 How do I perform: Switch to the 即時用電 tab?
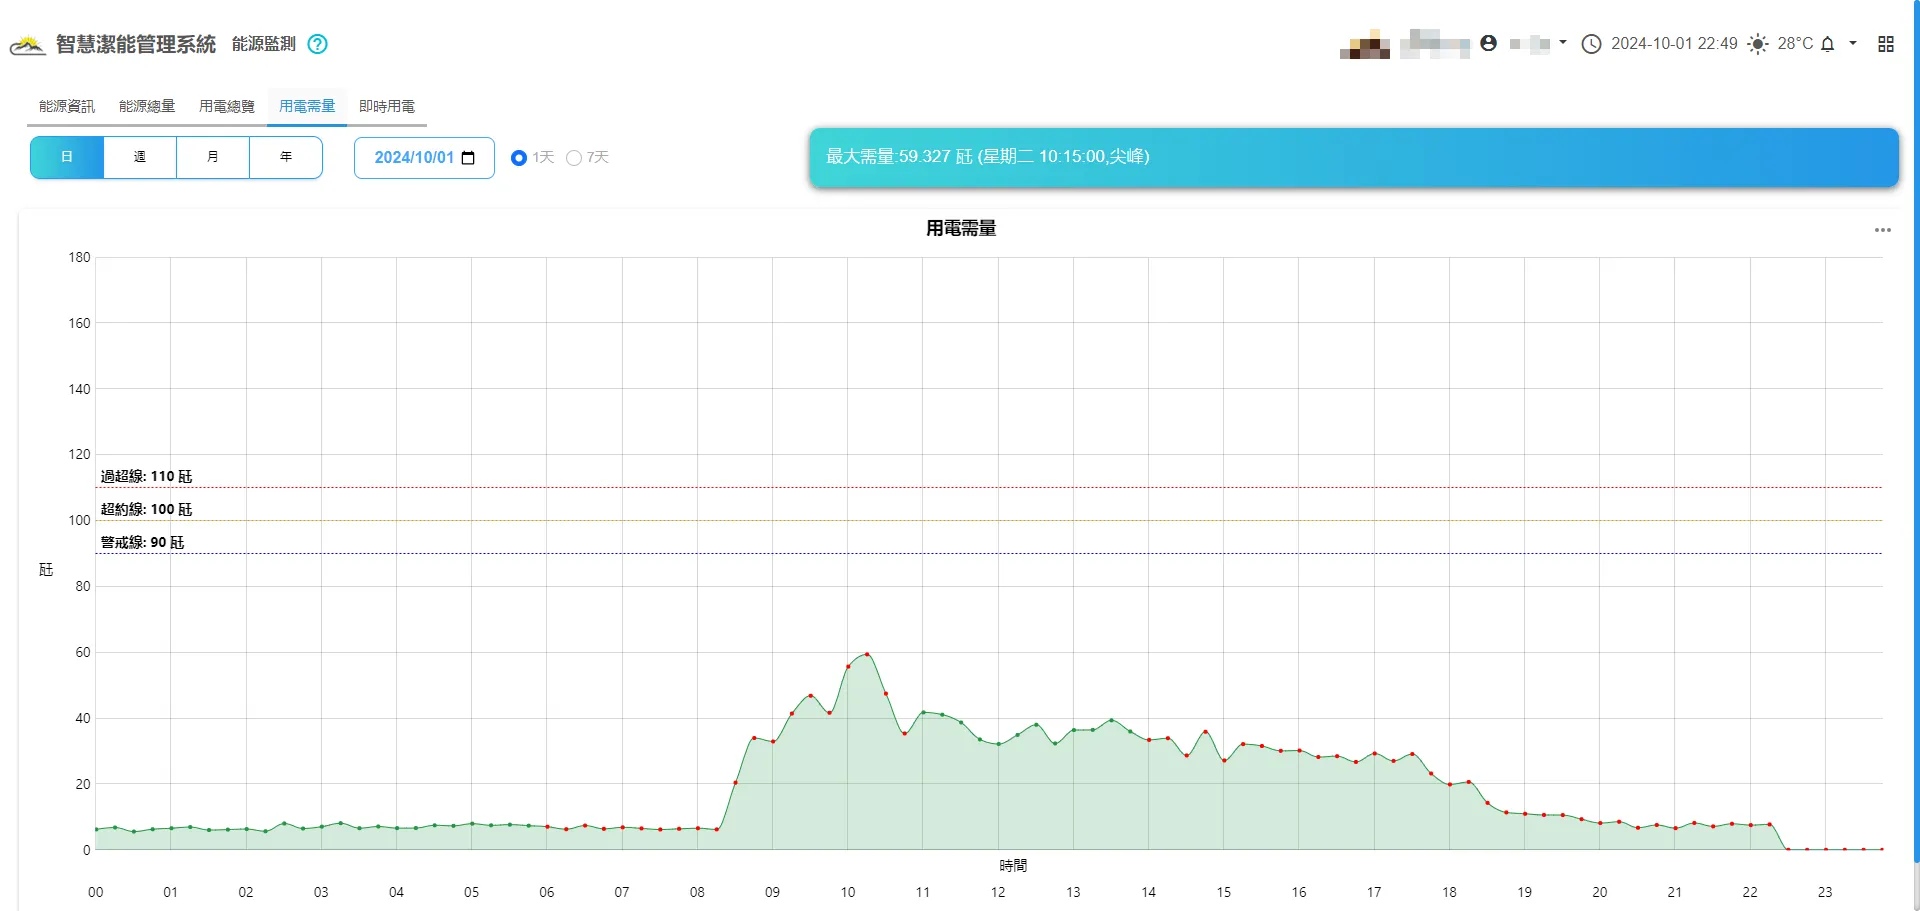387,106
